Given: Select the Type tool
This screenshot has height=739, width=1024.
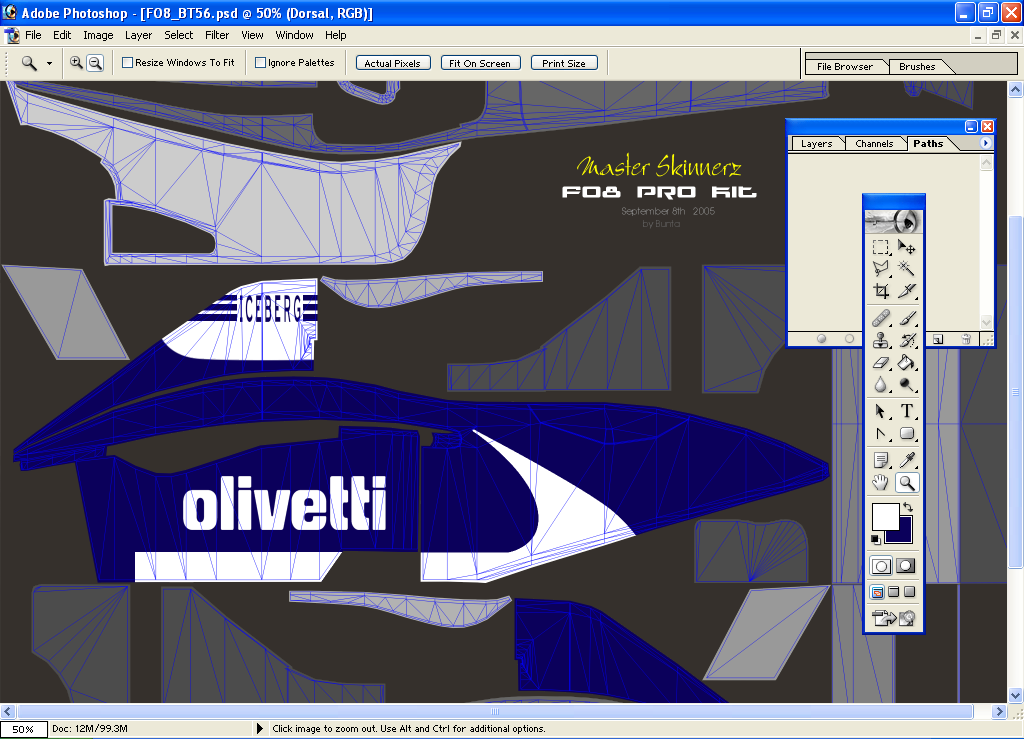Looking at the screenshot, I should coord(906,411).
